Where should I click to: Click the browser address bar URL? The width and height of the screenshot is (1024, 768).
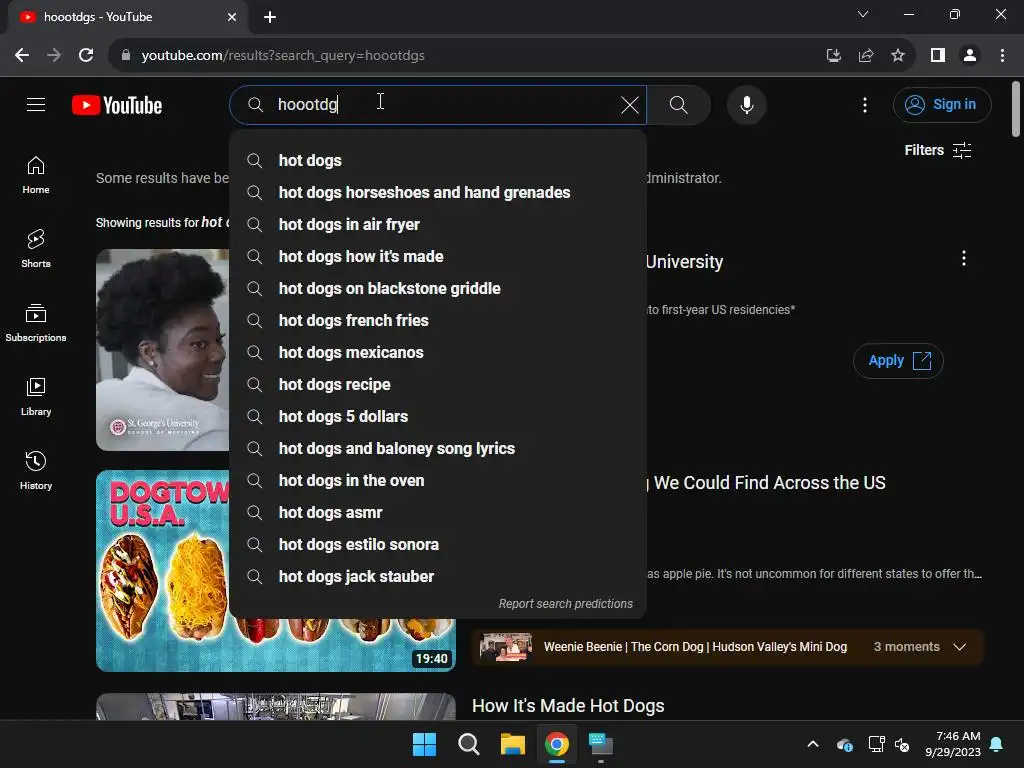[283, 56]
